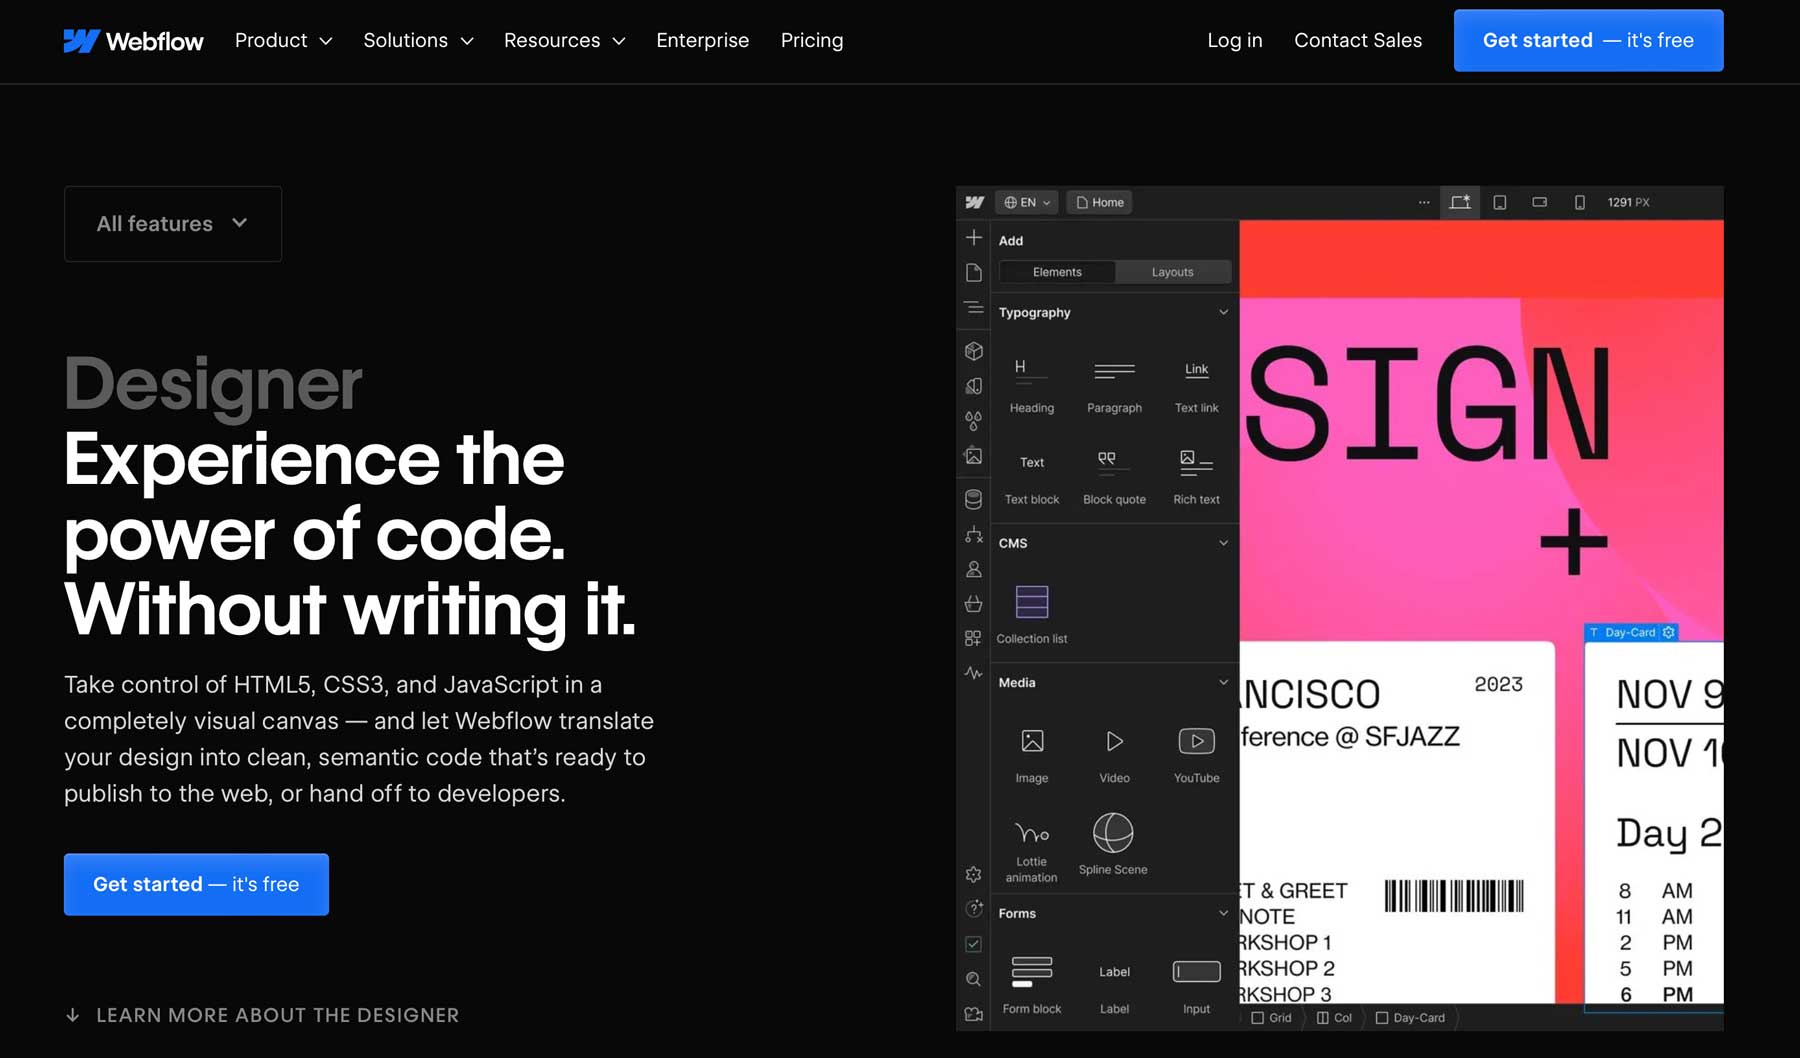This screenshot has height=1058, width=1800.
Task: Select the YouTube media element
Action: 1196,742
